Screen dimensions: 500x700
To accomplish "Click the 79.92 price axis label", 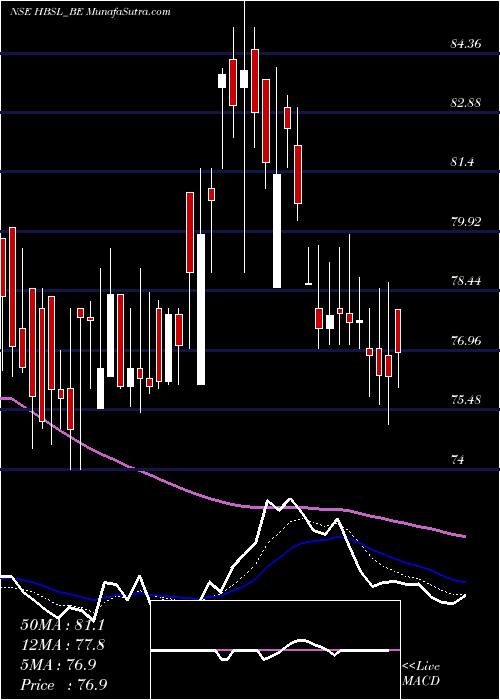I will tap(465, 221).
